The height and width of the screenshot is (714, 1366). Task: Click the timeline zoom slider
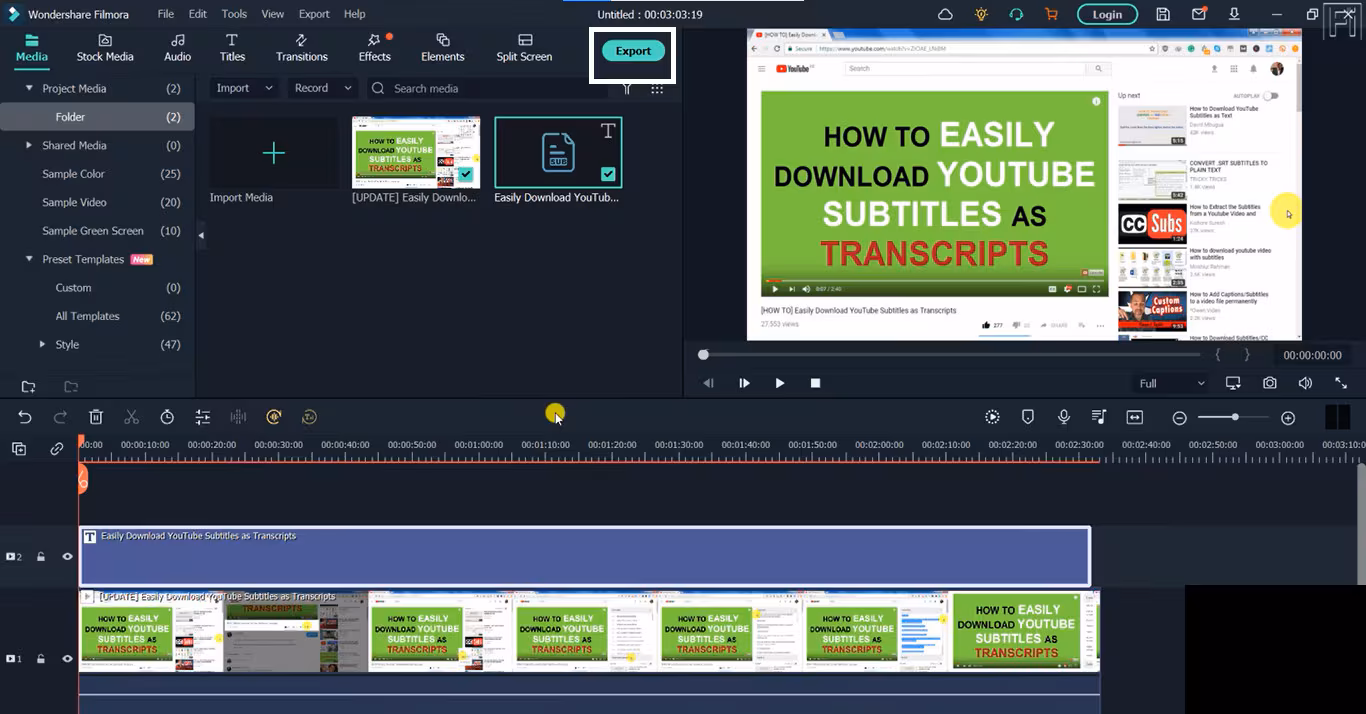tap(1233, 417)
